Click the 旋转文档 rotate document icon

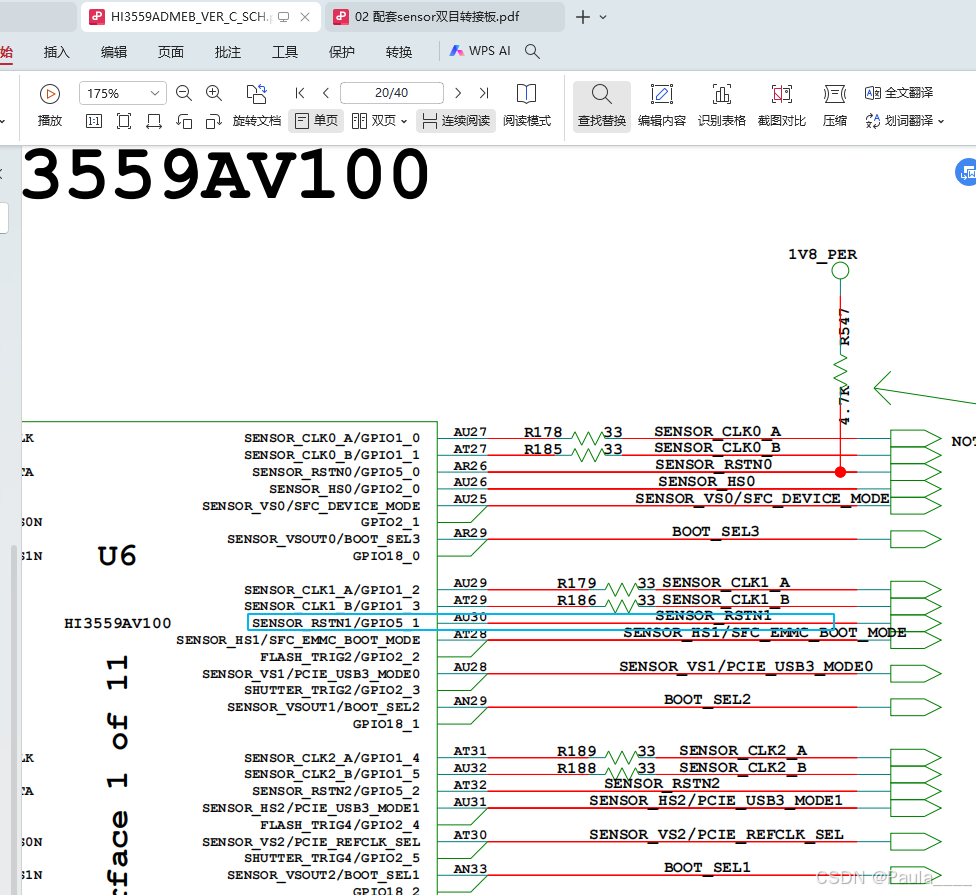pos(256,94)
